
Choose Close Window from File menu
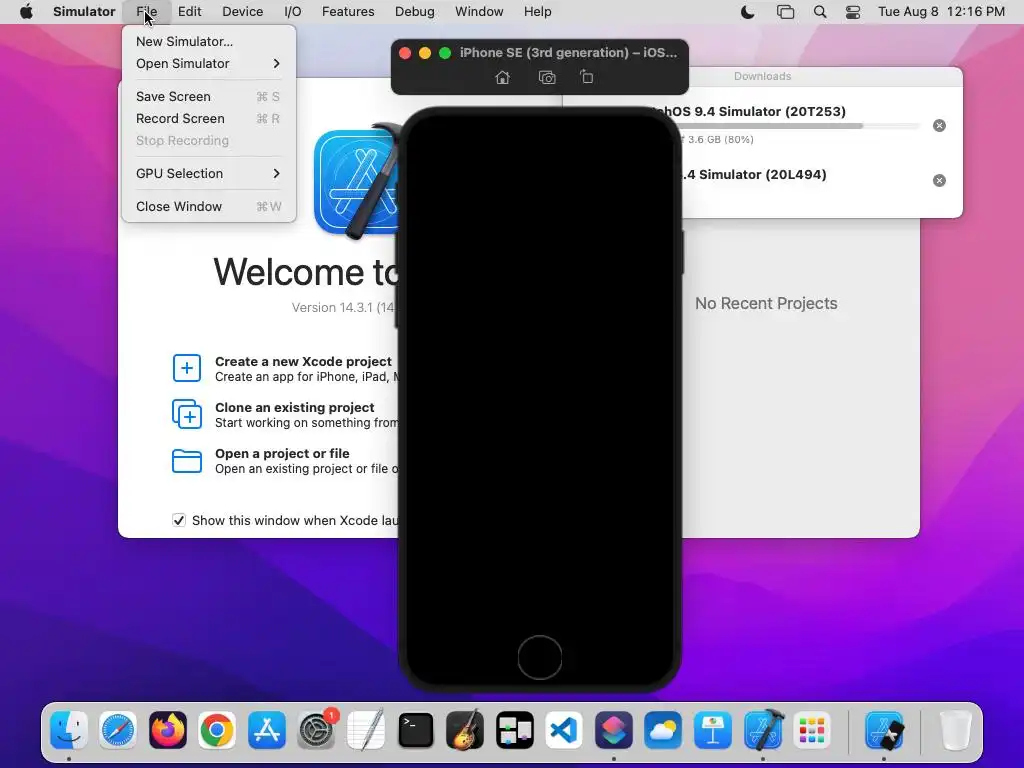pyautogui.click(x=208, y=206)
